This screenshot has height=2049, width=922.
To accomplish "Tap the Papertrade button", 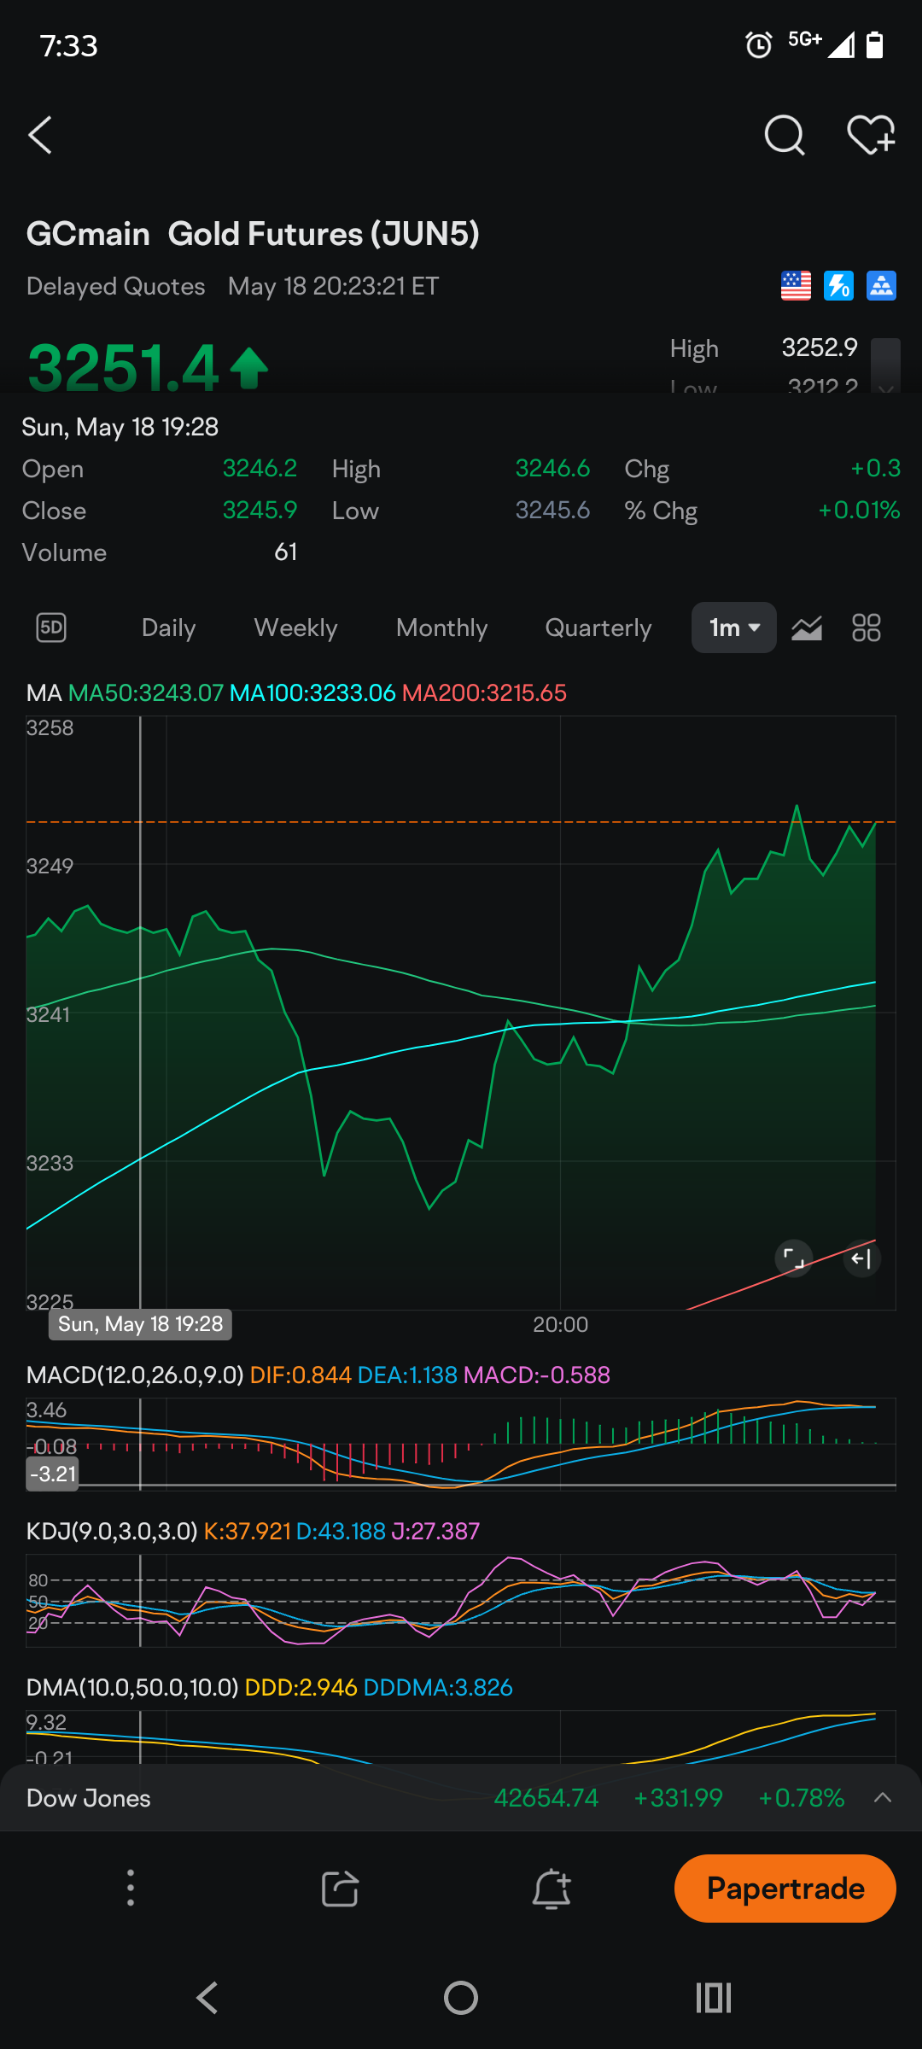I will click(785, 1888).
